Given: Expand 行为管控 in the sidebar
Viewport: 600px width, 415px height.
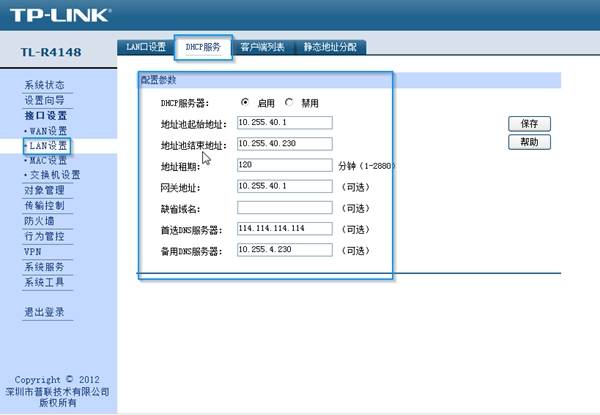Looking at the screenshot, I should coord(44,236).
